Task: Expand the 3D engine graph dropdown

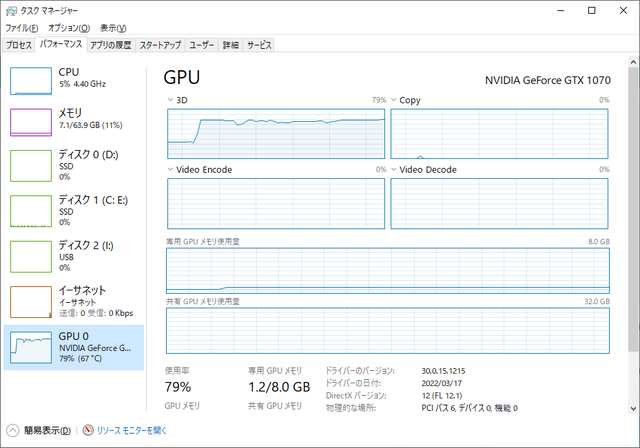Action: (170, 101)
